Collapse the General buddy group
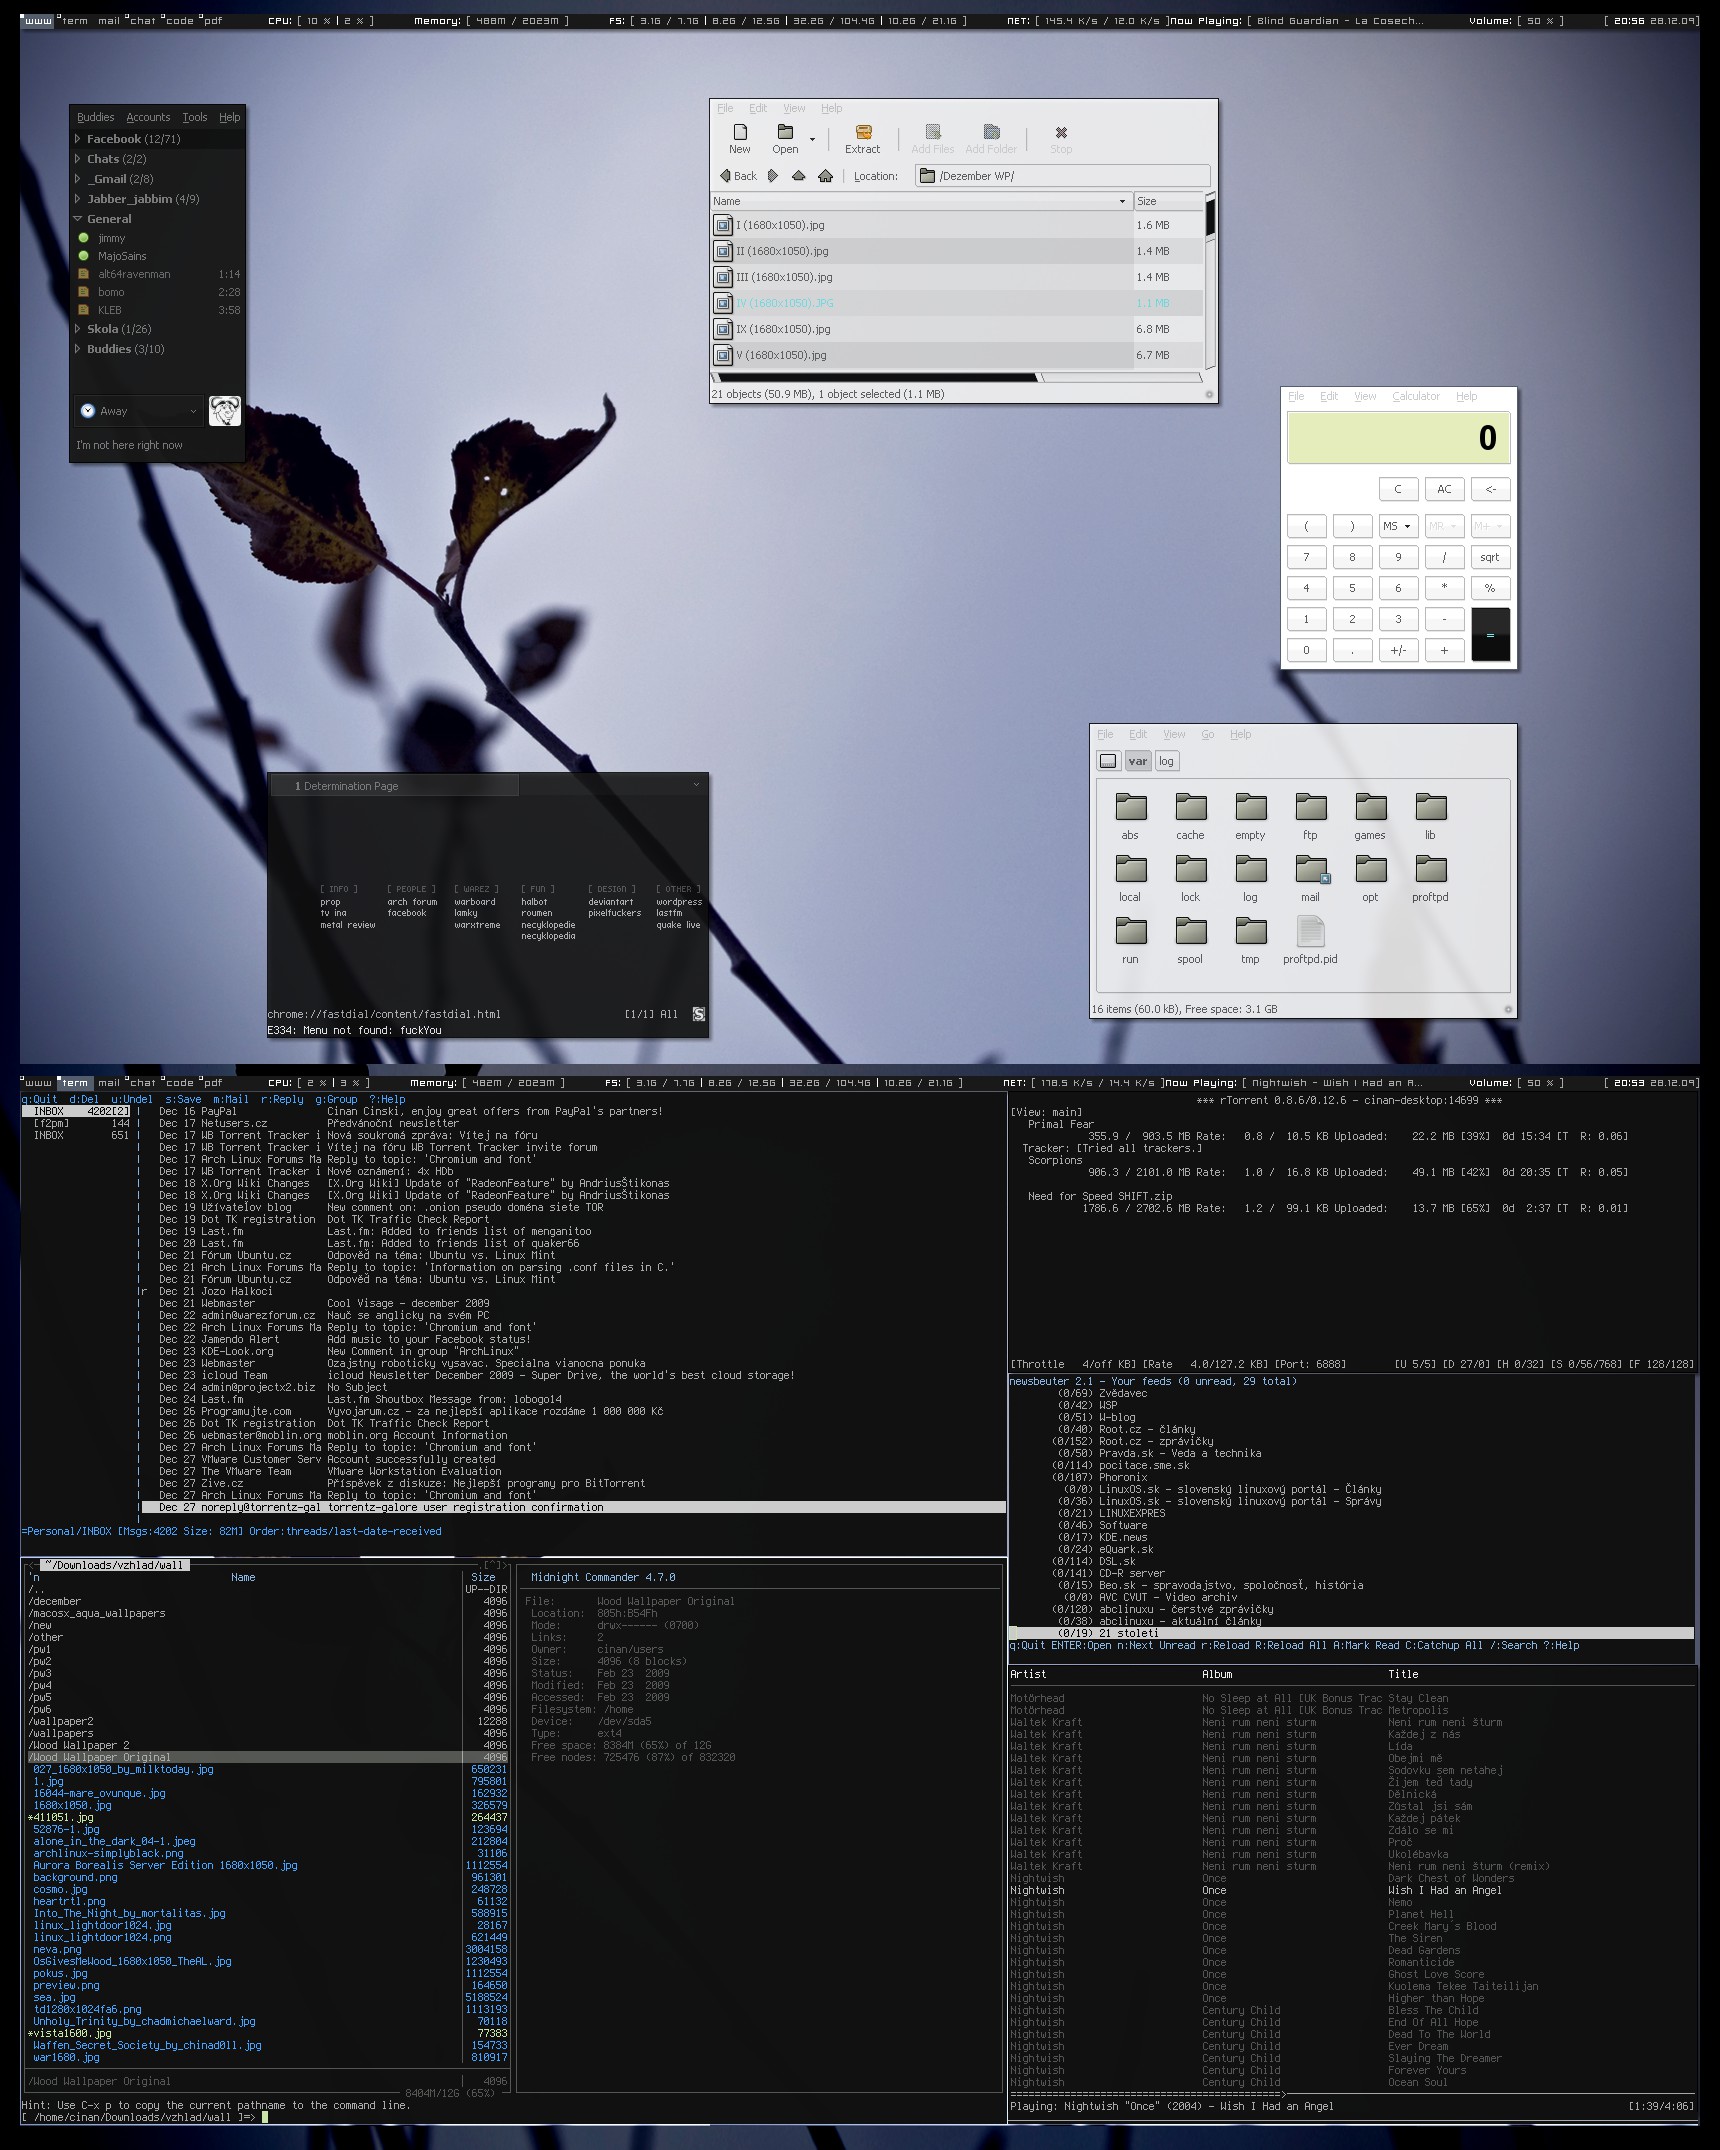The height and width of the screenshot is (2150, 1720). click(x=78, y=219)
